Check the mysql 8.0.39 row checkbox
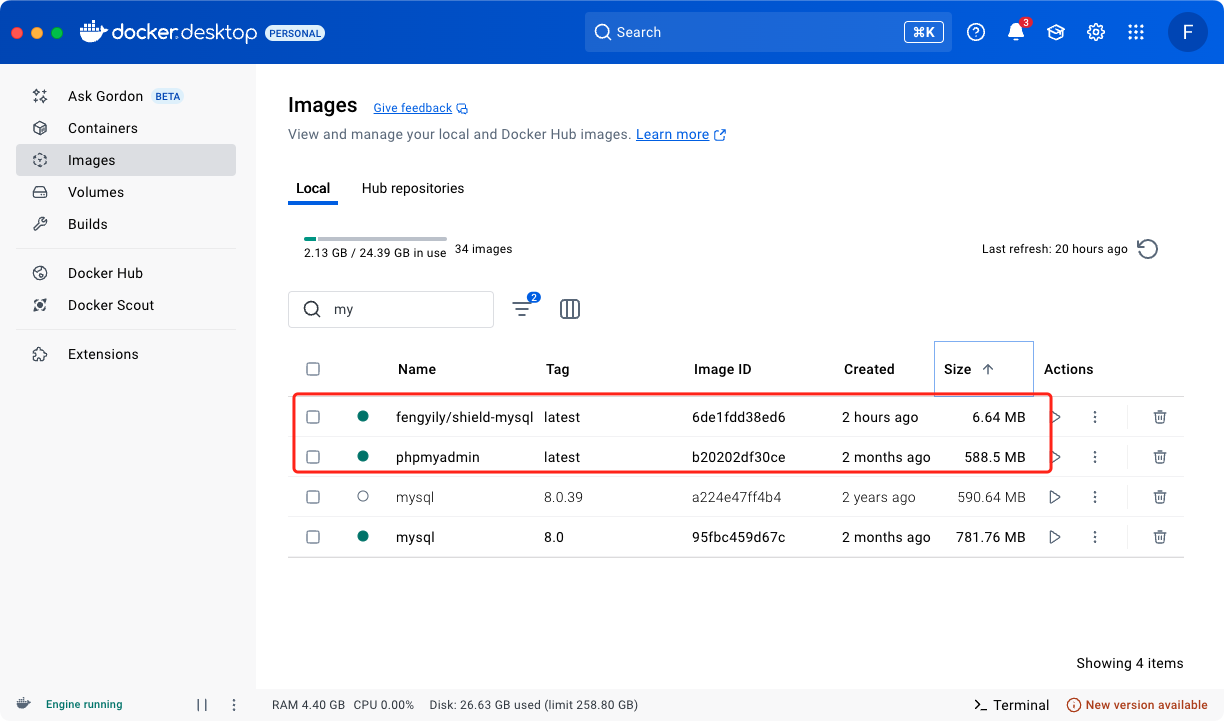The image size is (1224, 721). click(313, 497)
